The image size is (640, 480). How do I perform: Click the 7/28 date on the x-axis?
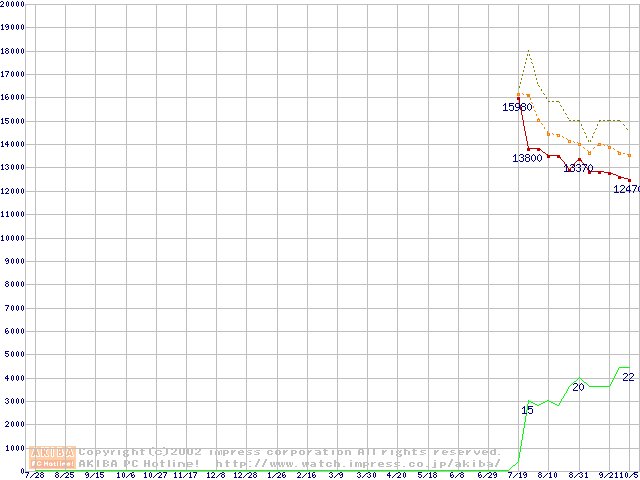pyautogui.click(x=34, y=475)
